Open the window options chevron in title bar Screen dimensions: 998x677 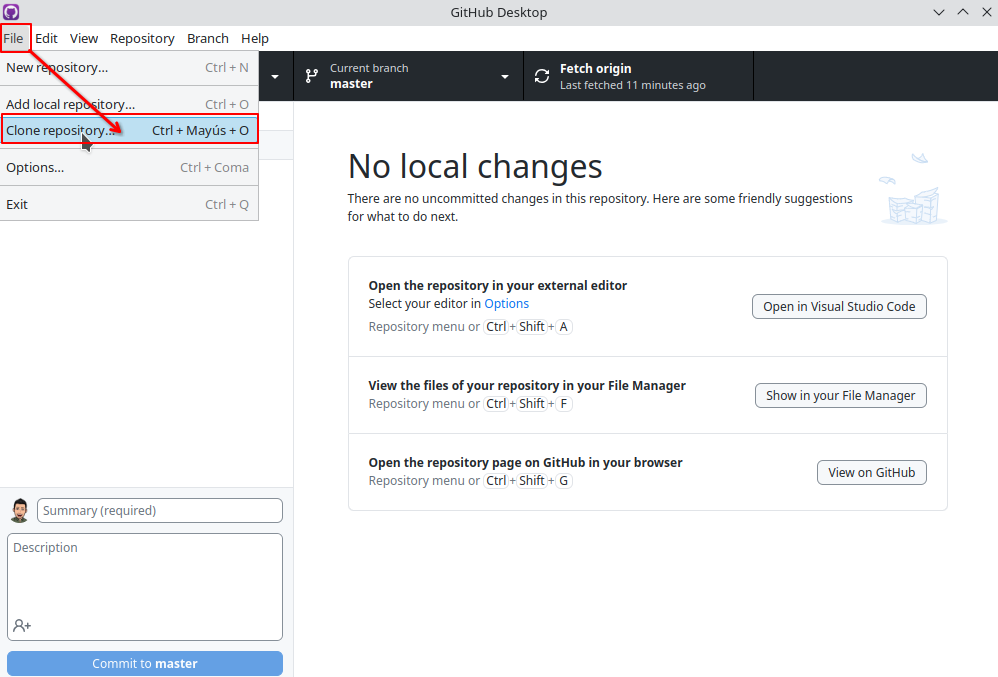pyautogui.click(x=938, y=12)
